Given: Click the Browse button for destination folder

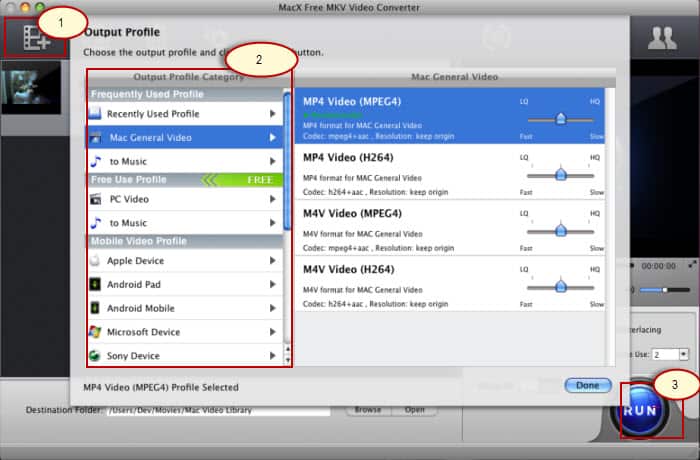Looking at the screenshot, I should tap(368, 410).
